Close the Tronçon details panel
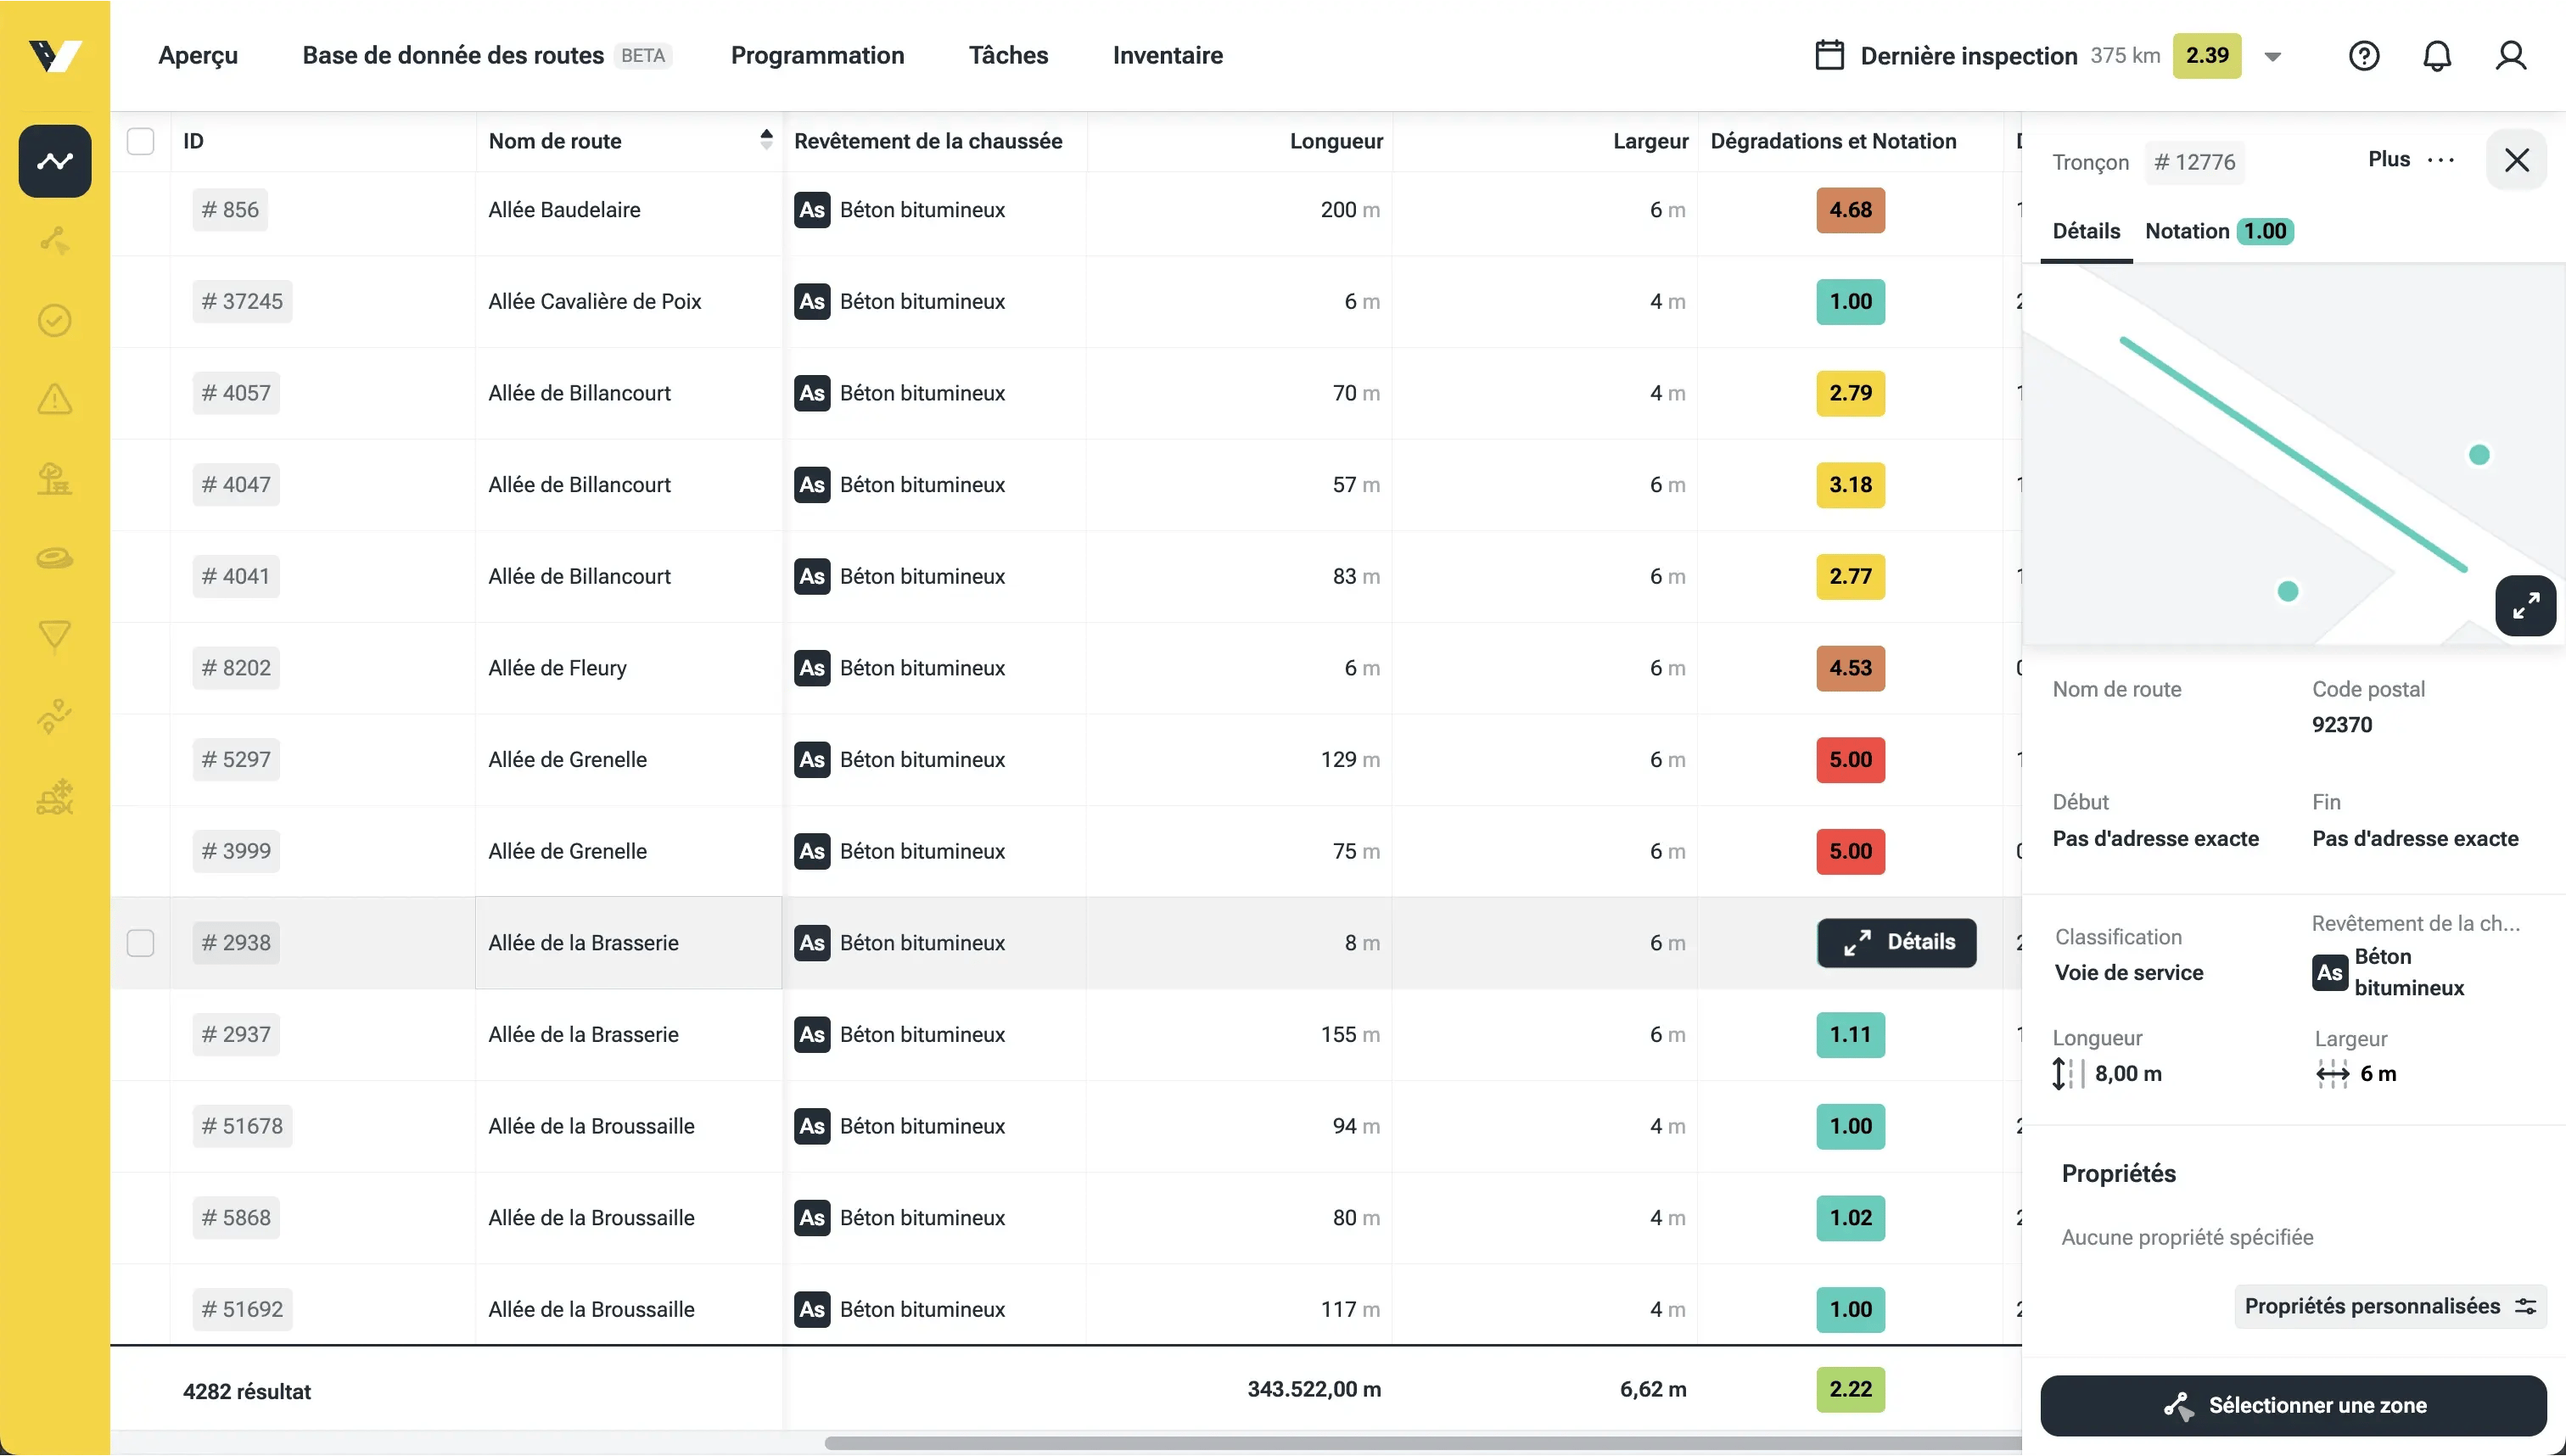Image resolution: width=2566 pixels, height=1456 pixels. (x=2516, y=160)
